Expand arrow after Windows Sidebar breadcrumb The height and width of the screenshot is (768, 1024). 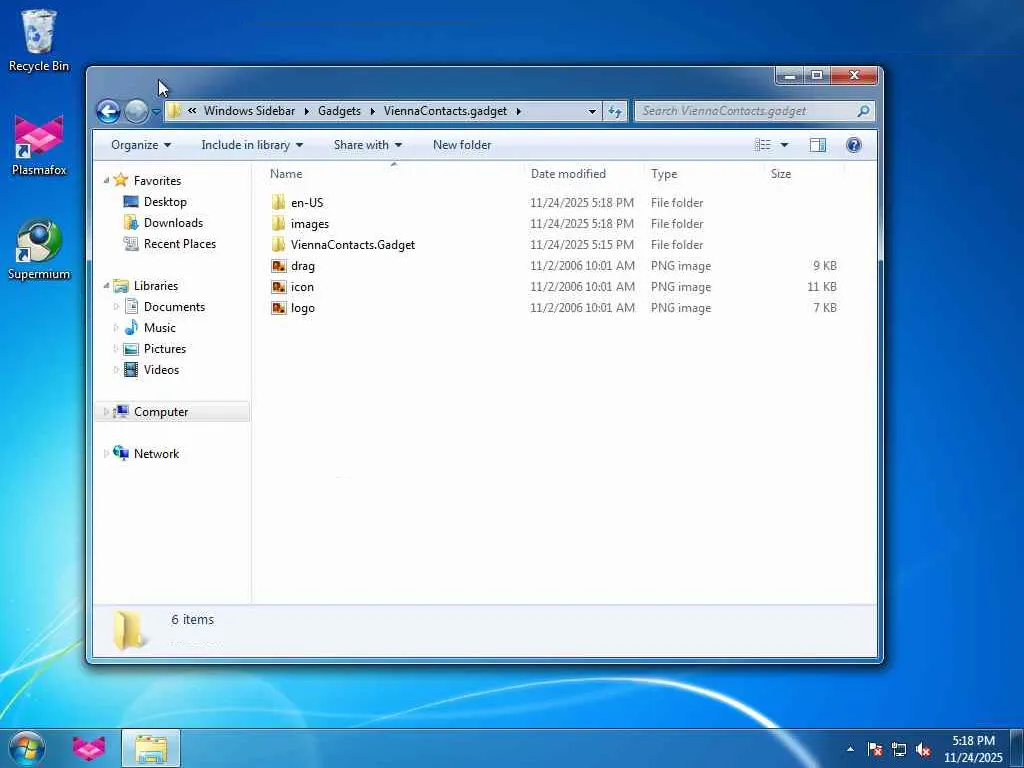306,111
